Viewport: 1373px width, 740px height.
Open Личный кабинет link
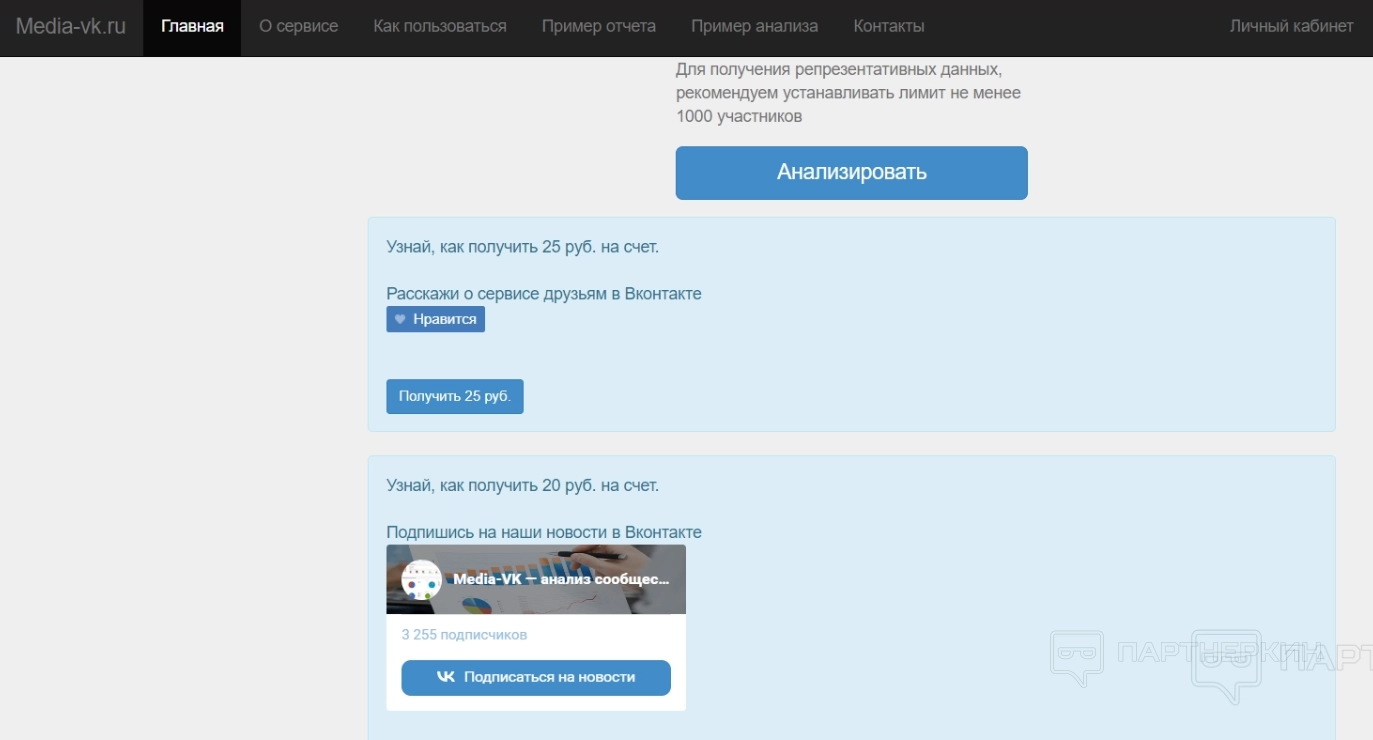[1292, 27]
